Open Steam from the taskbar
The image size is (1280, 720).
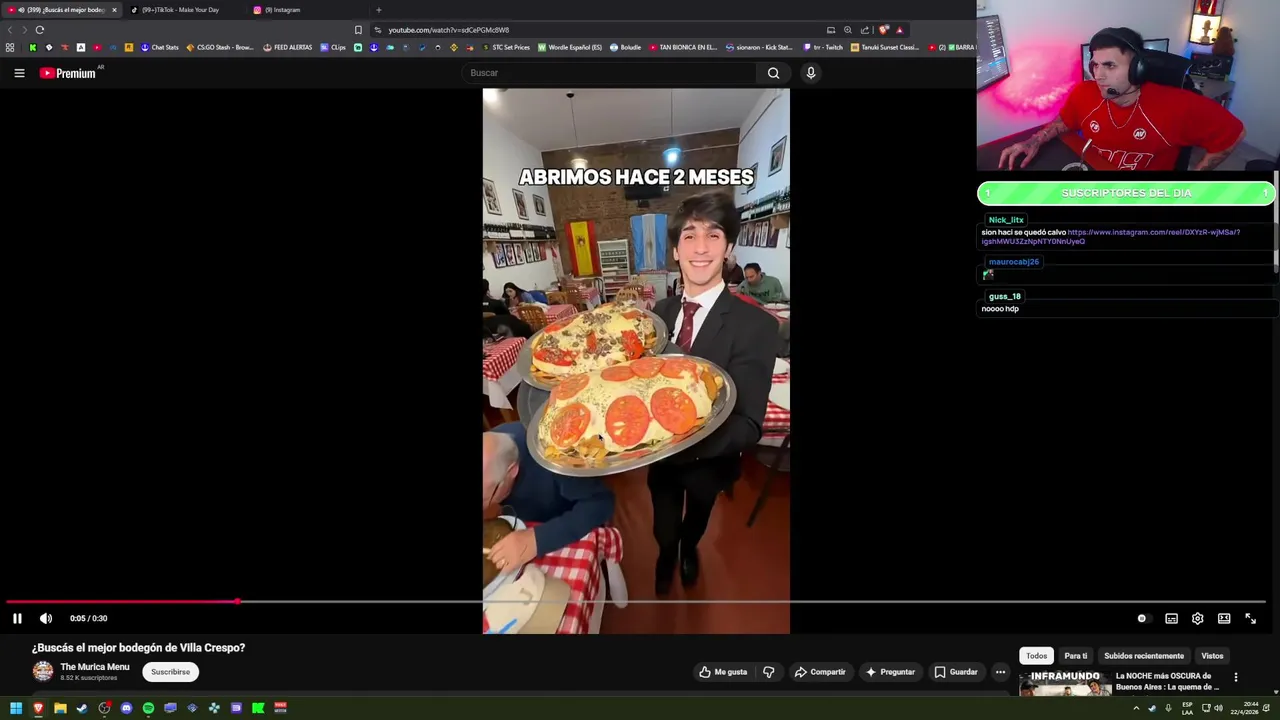(x=82, y=708)
